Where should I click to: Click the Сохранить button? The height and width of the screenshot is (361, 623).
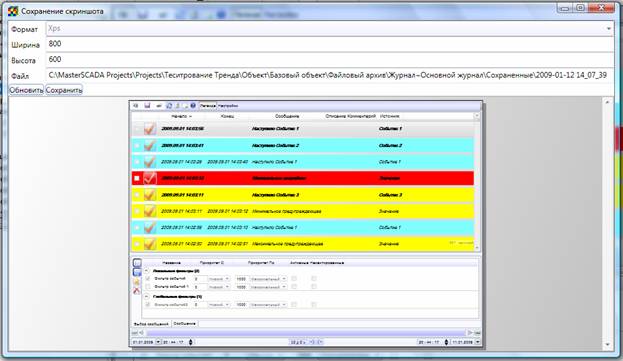click(64, 90)
